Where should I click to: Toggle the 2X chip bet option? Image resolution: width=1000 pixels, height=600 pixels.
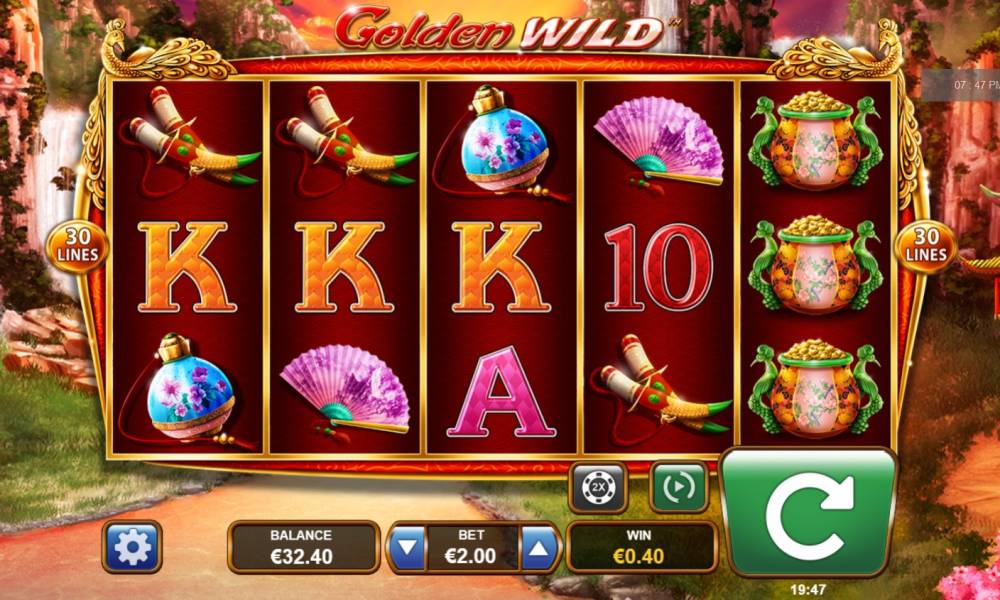coord(598,488)
